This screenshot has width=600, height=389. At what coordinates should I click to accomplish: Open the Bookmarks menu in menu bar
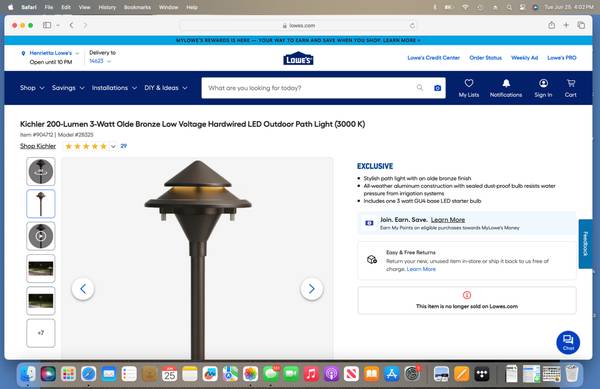coord(137,7)
